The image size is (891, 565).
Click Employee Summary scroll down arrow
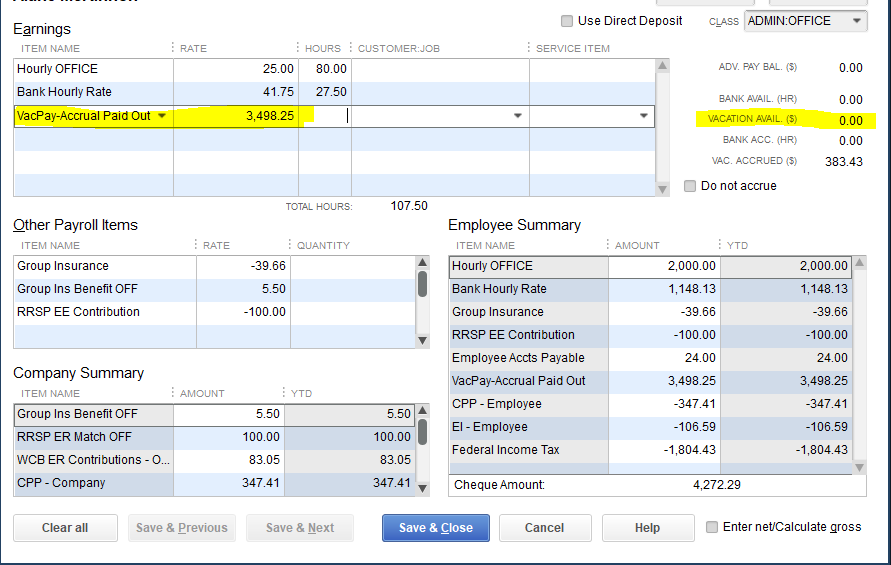859,467
